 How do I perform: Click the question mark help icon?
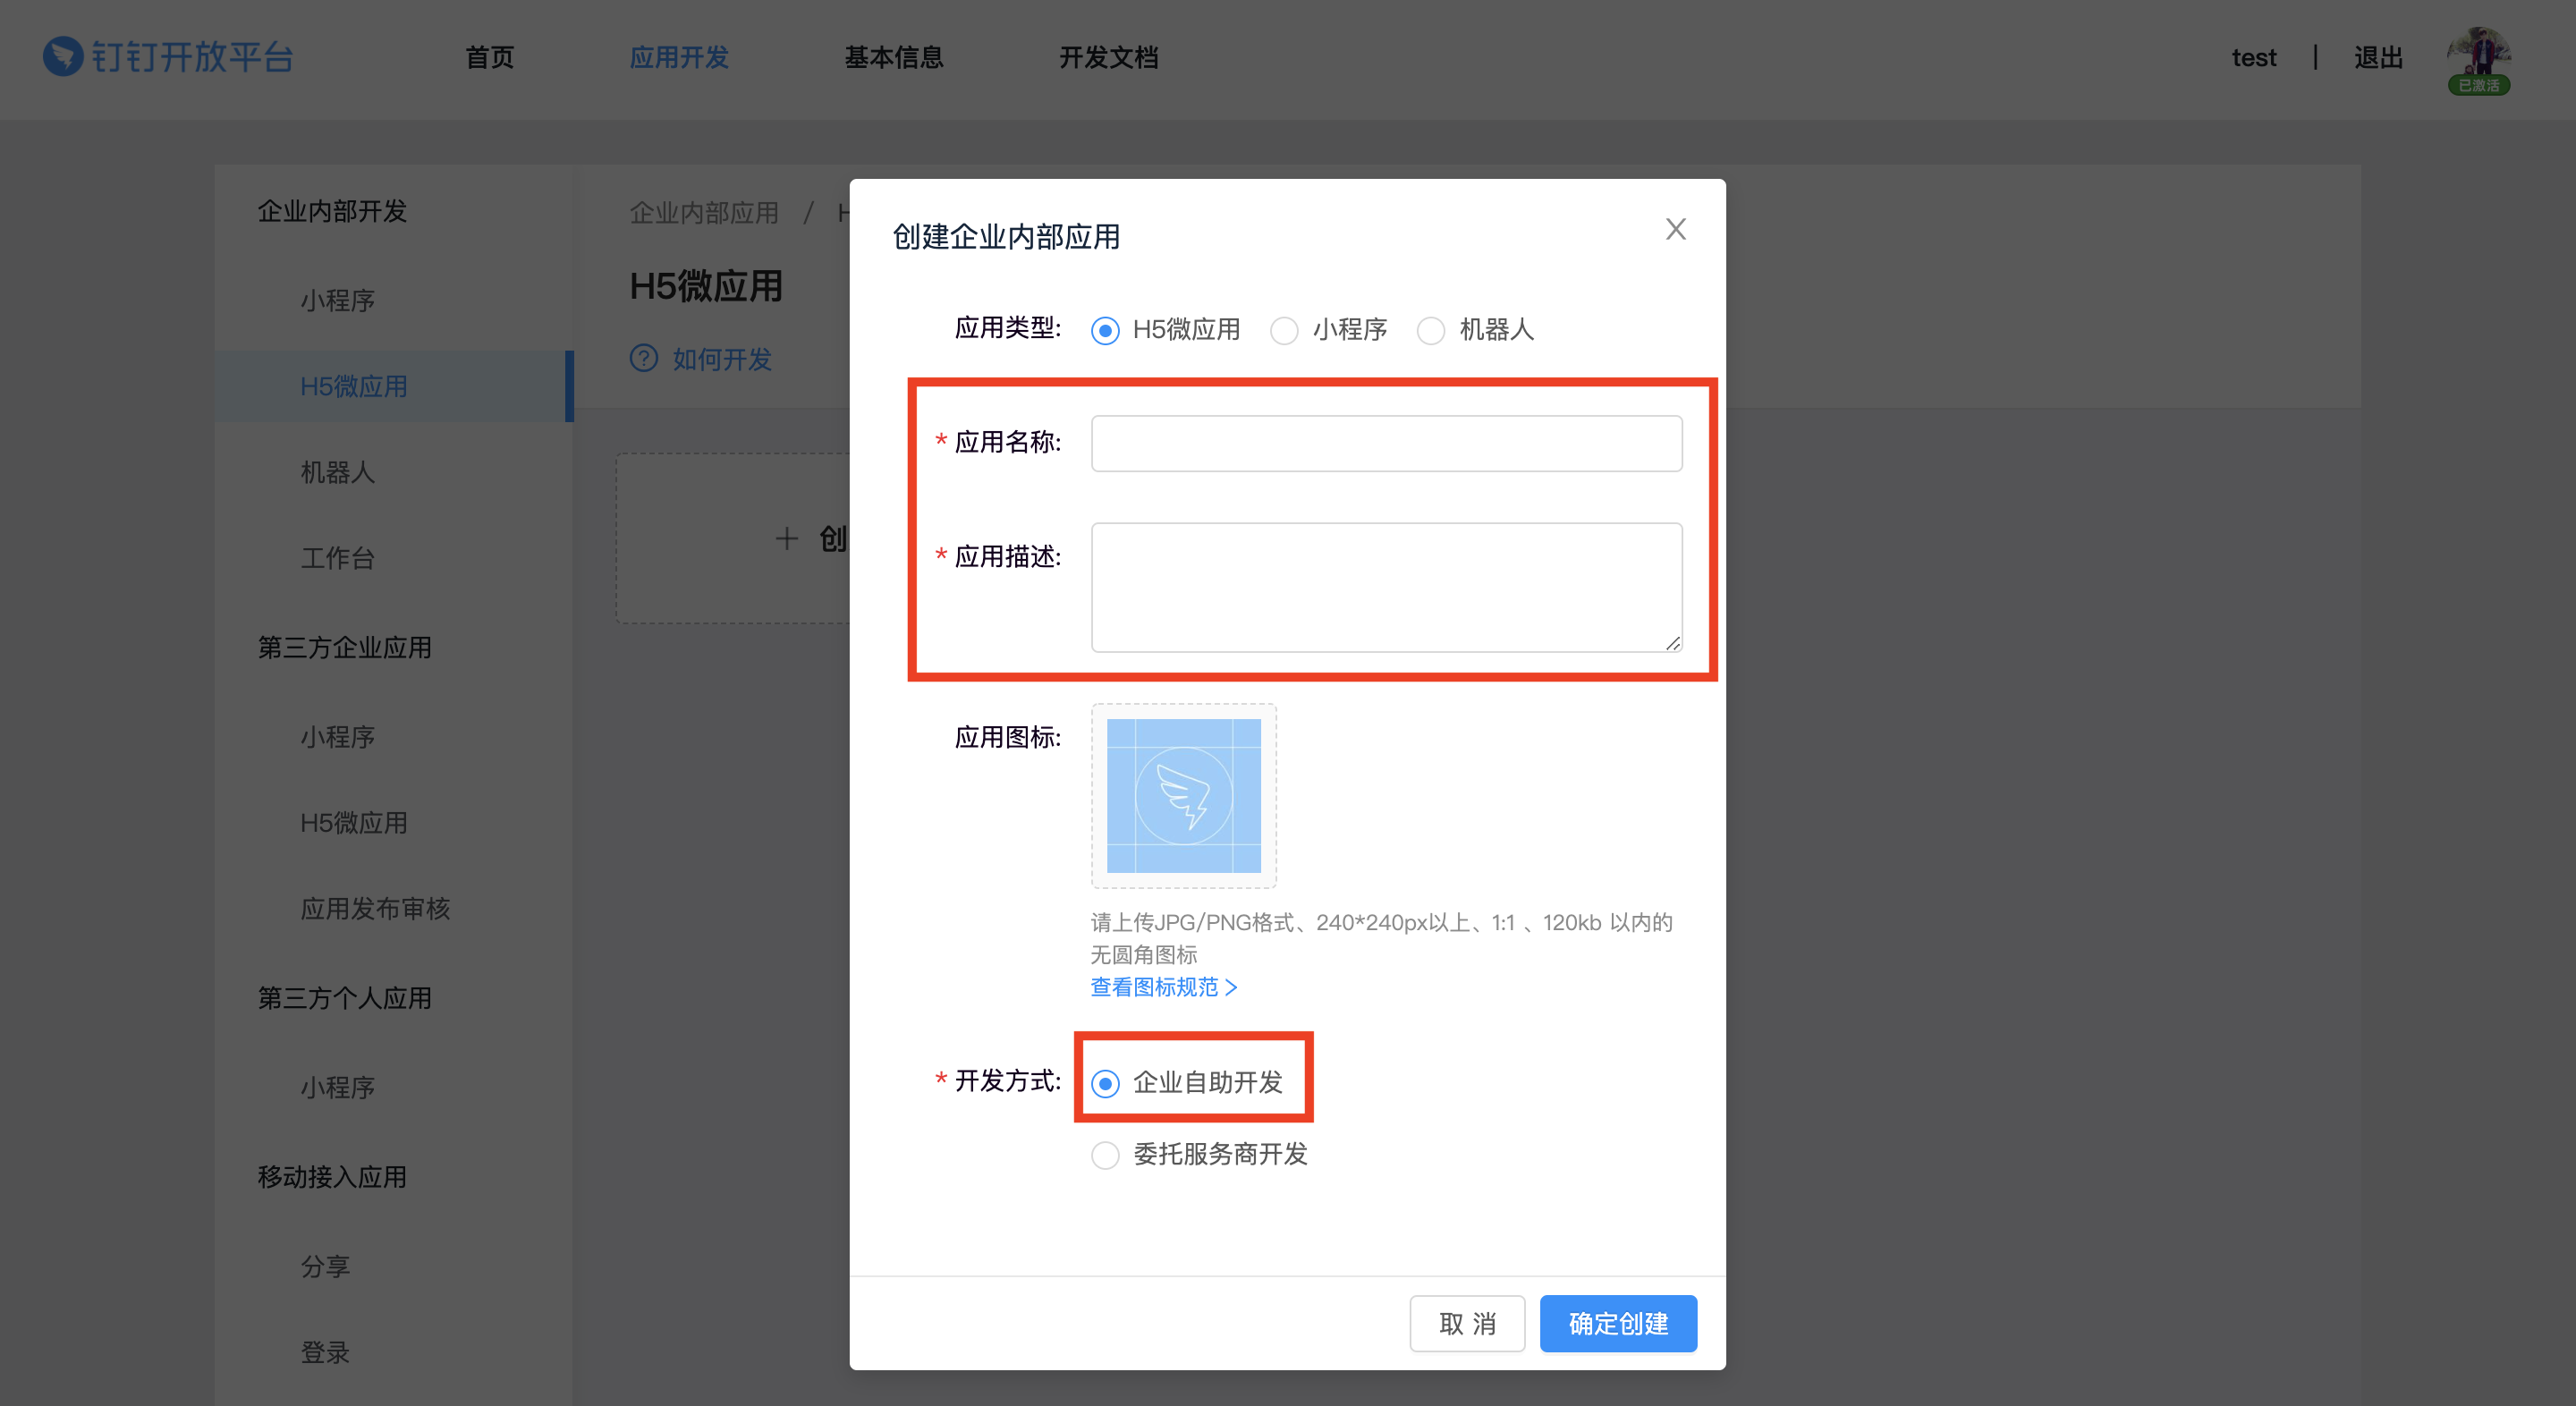click(x=644, y=358)
